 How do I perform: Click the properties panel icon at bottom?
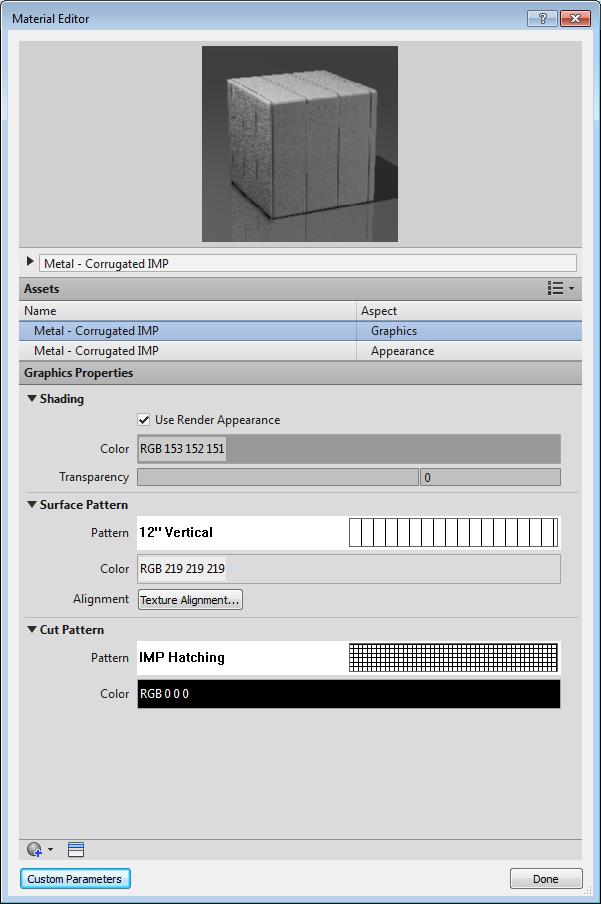click(76, 849)
